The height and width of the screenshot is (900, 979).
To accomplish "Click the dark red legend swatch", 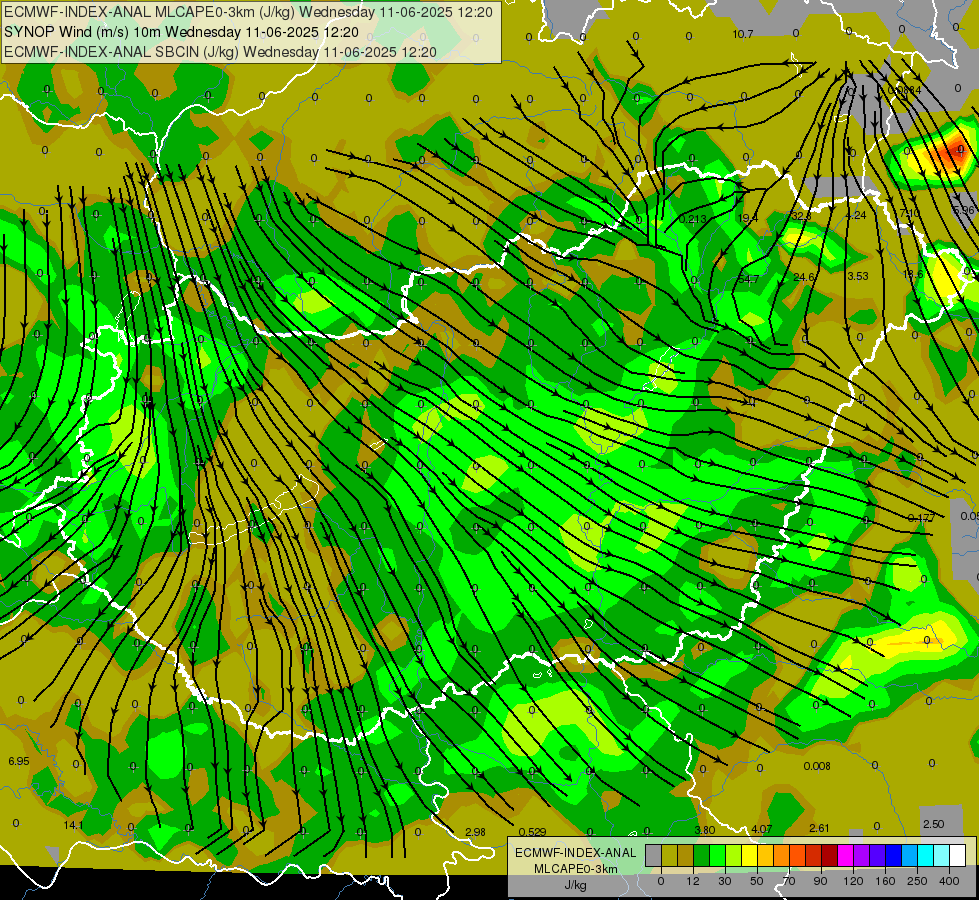I will (x=830, y=855).
